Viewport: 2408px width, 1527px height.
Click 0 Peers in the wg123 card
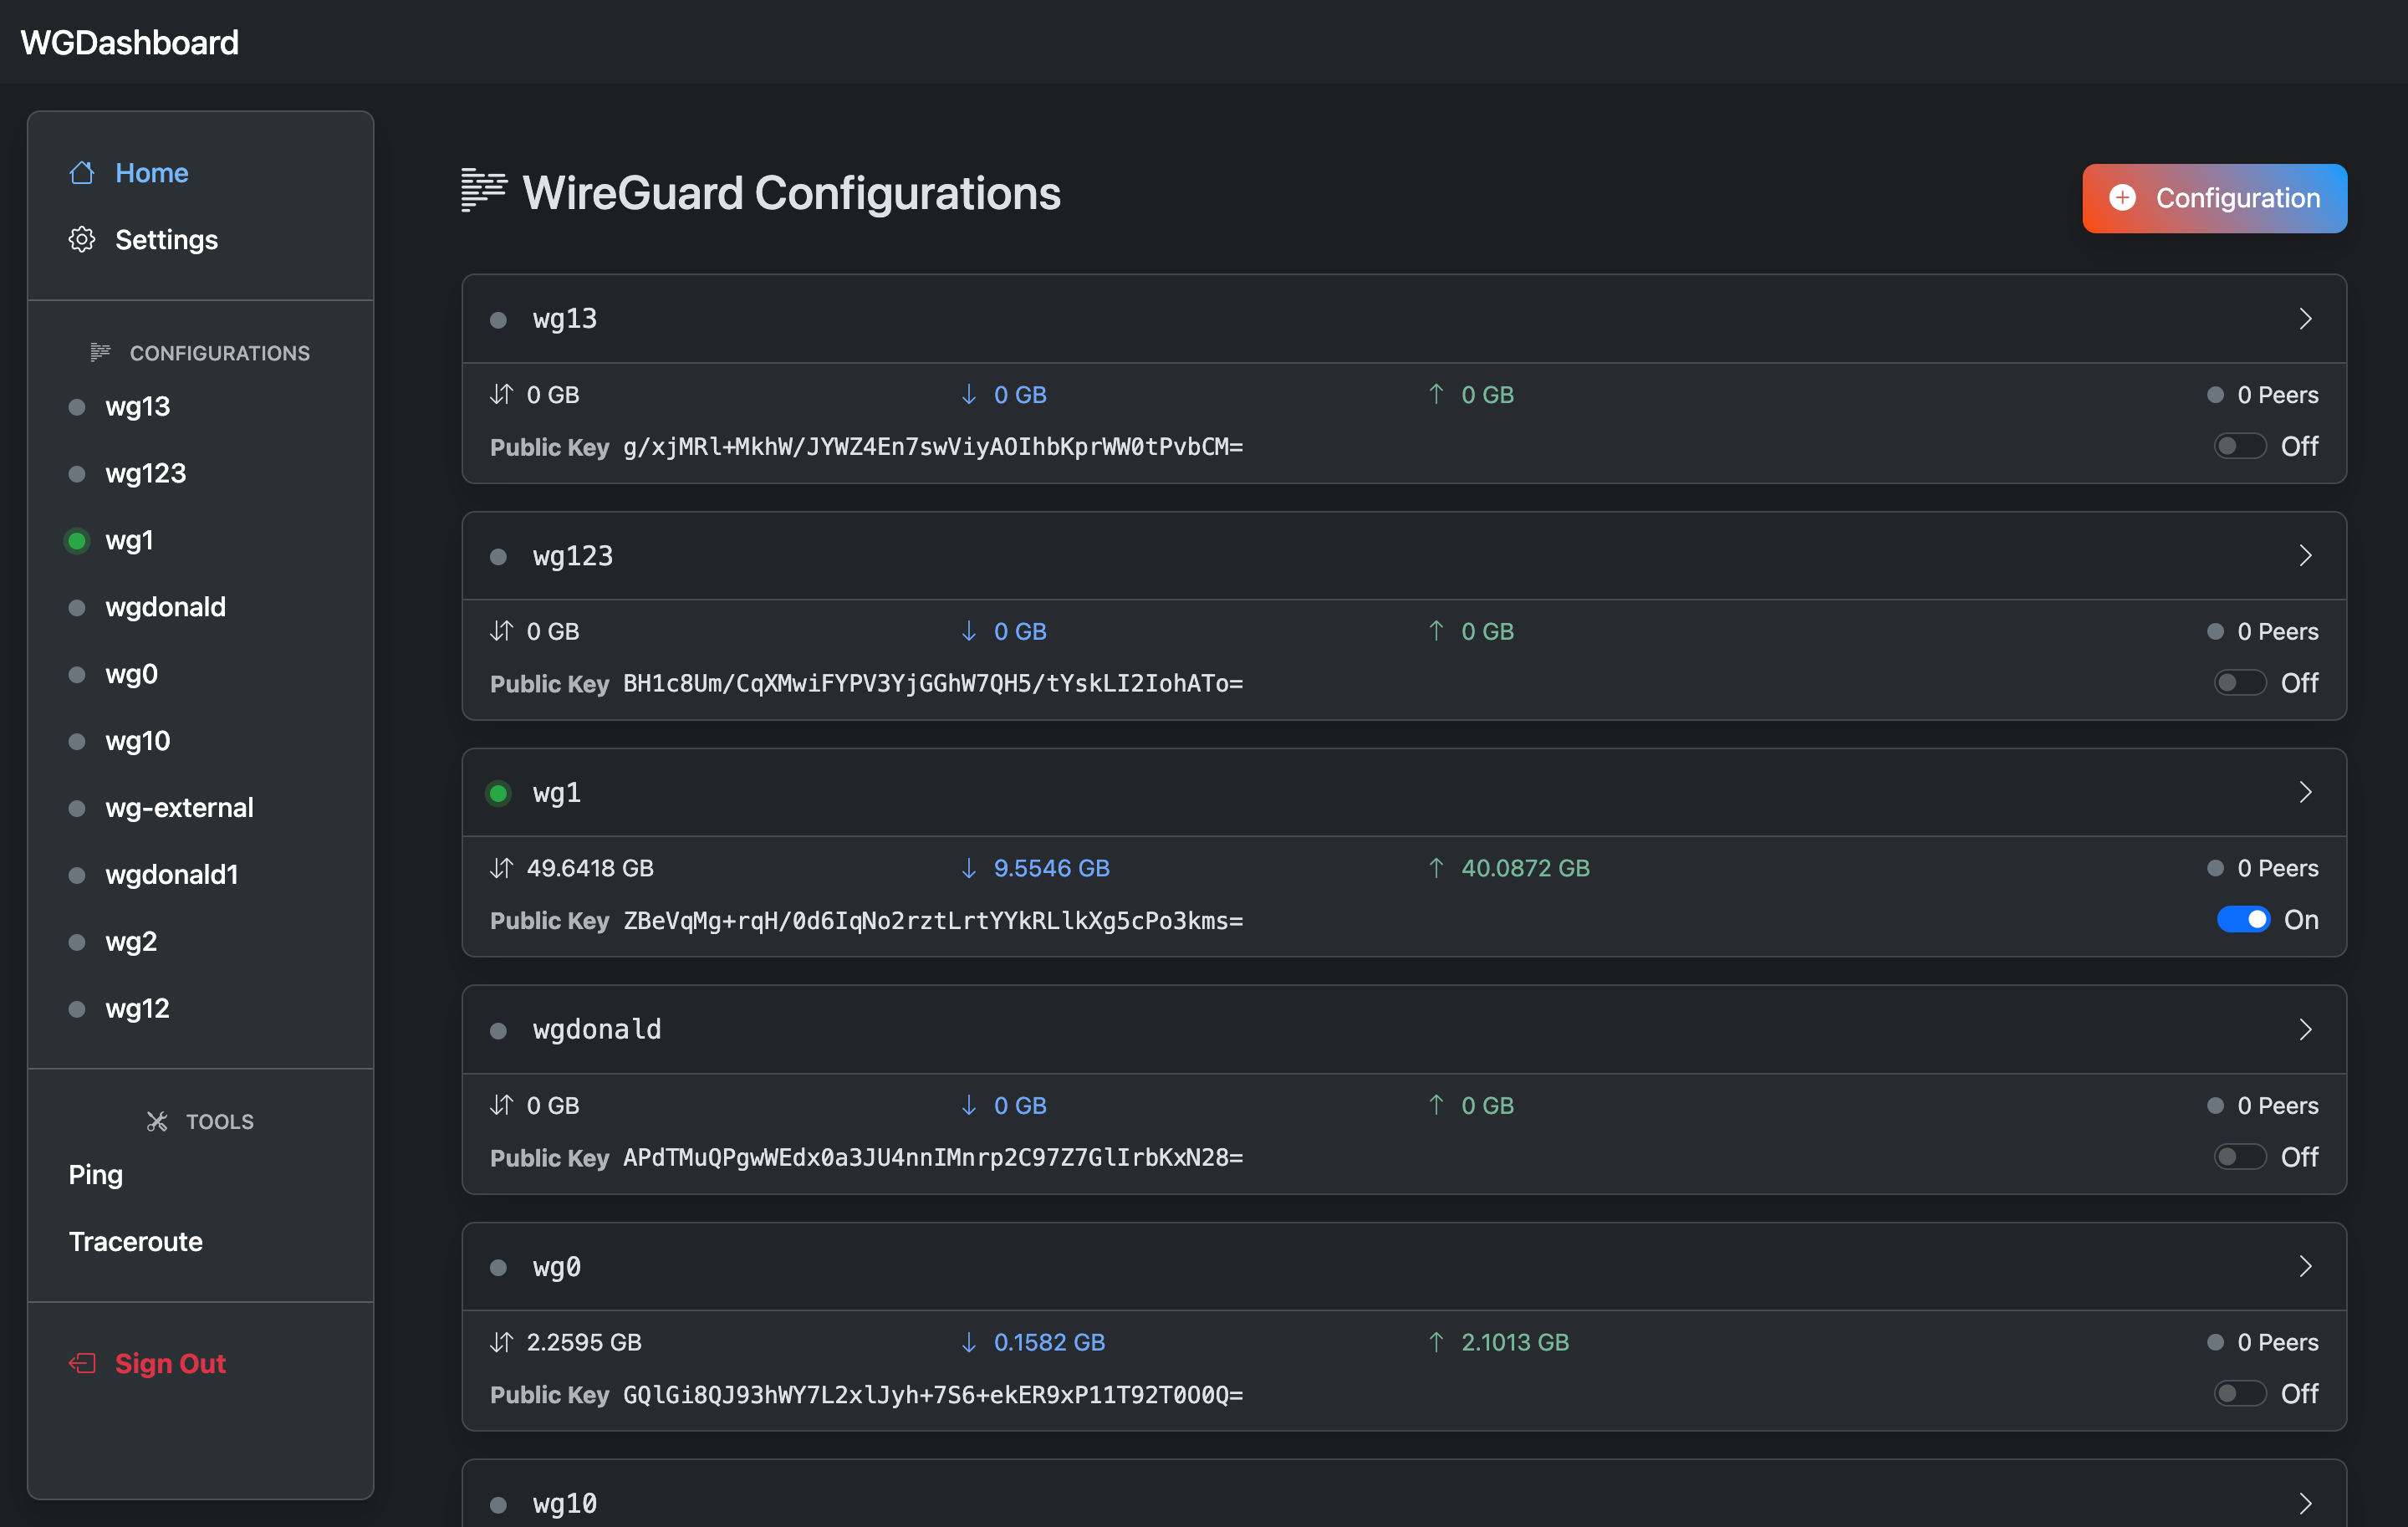2277,632
